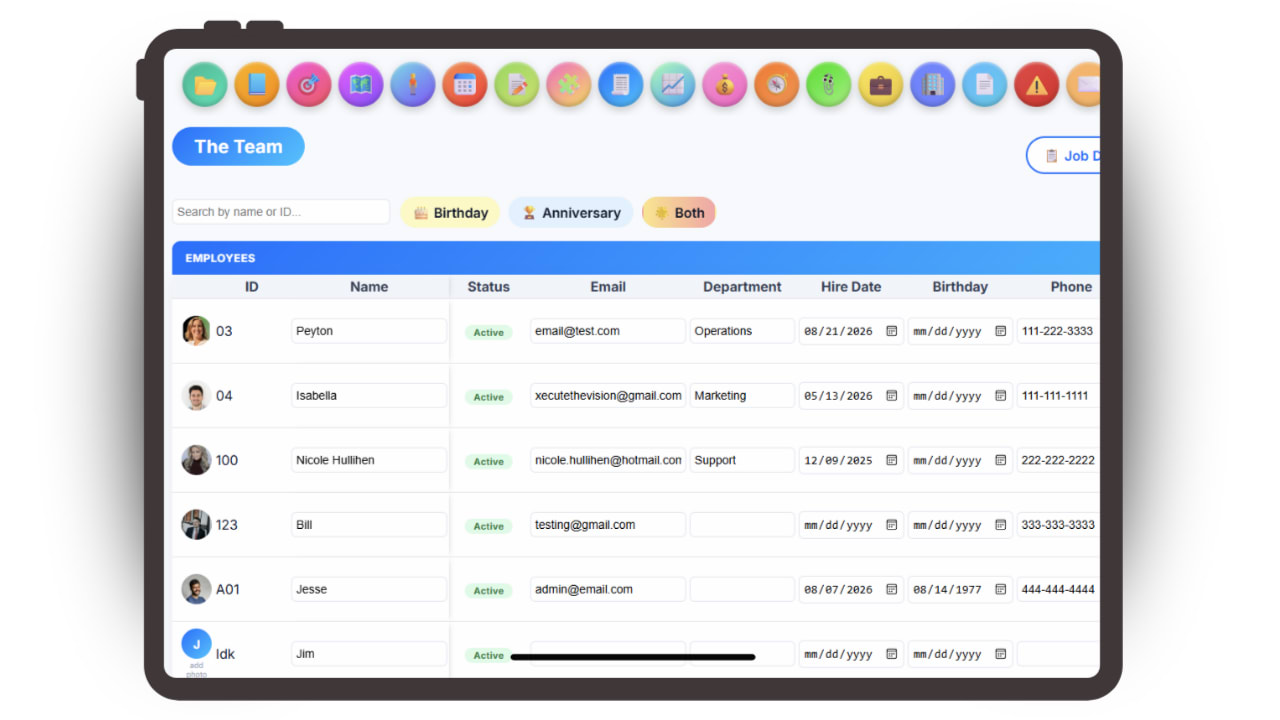Click The Team header button
1280x720 pixels.
[238, 146]
